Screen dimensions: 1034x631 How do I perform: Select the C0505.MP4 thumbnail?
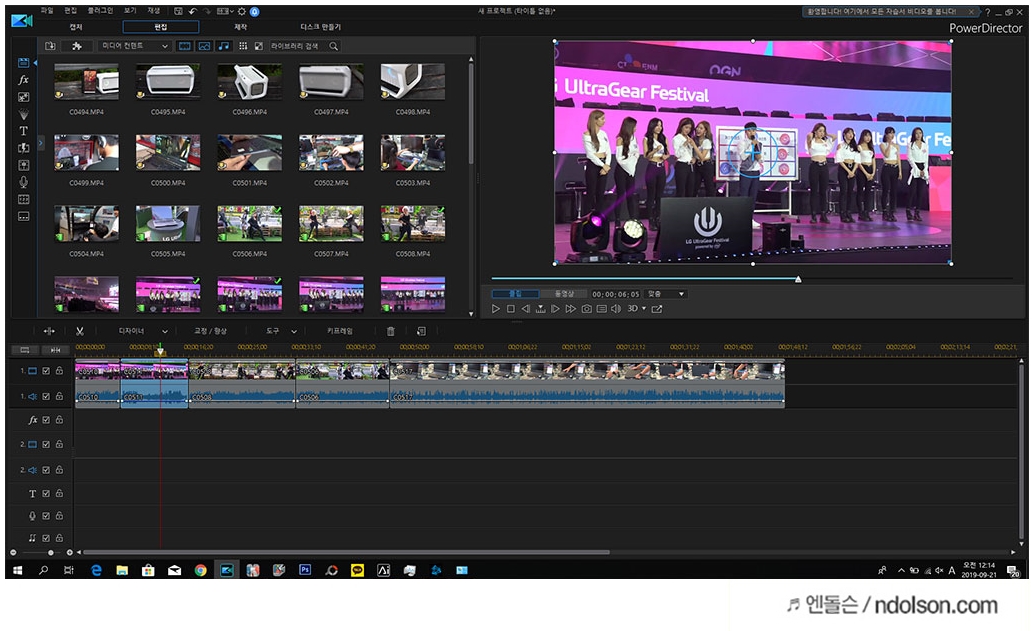tap(168, 224)
